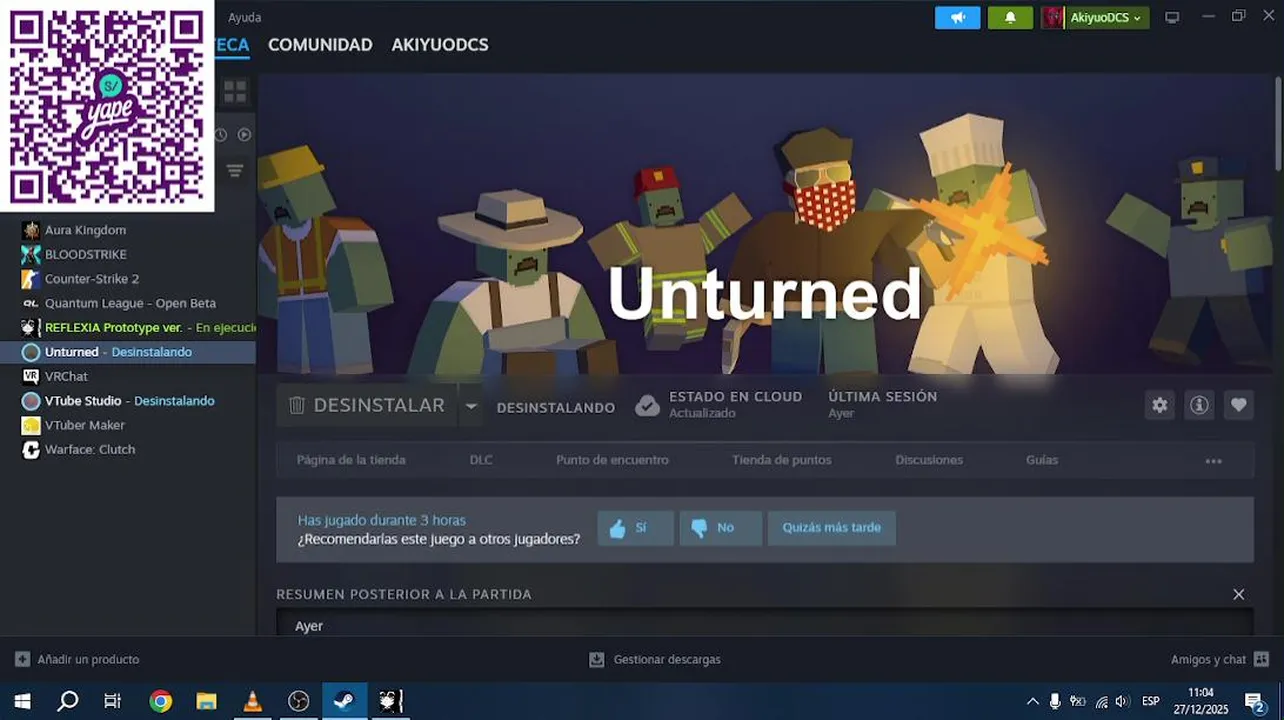Select VRChat in the library list
This screenshot has height=720, width=1284.
tap(128, 376)
